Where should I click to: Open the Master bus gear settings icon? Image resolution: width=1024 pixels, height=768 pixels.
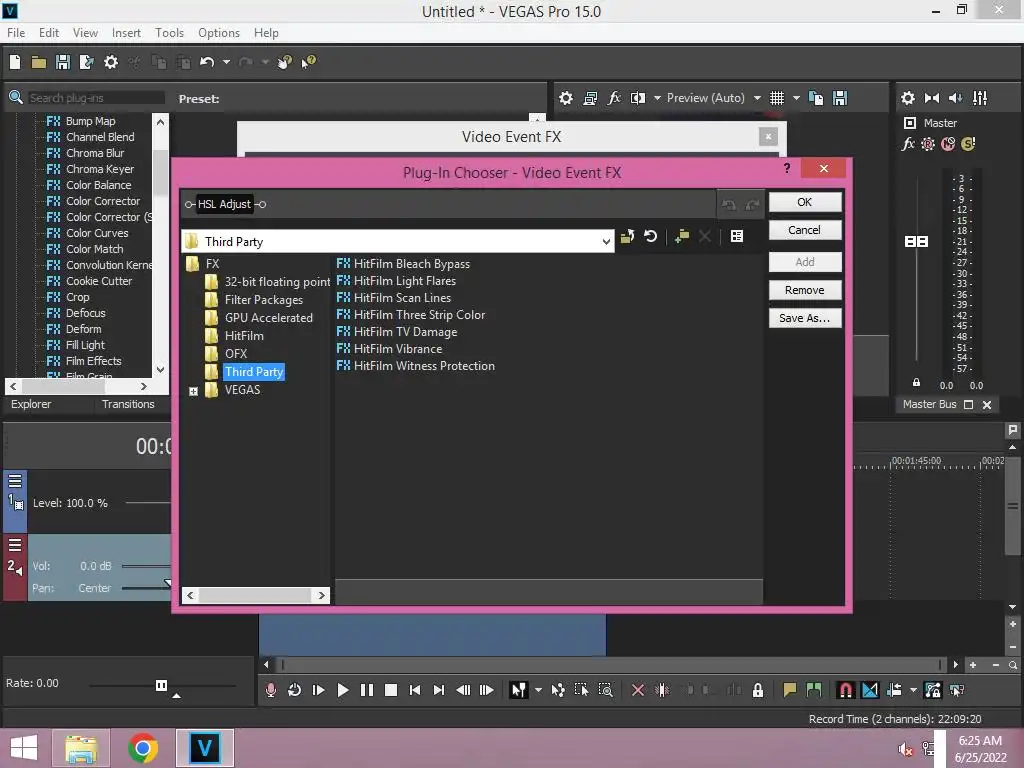(908, 98)
